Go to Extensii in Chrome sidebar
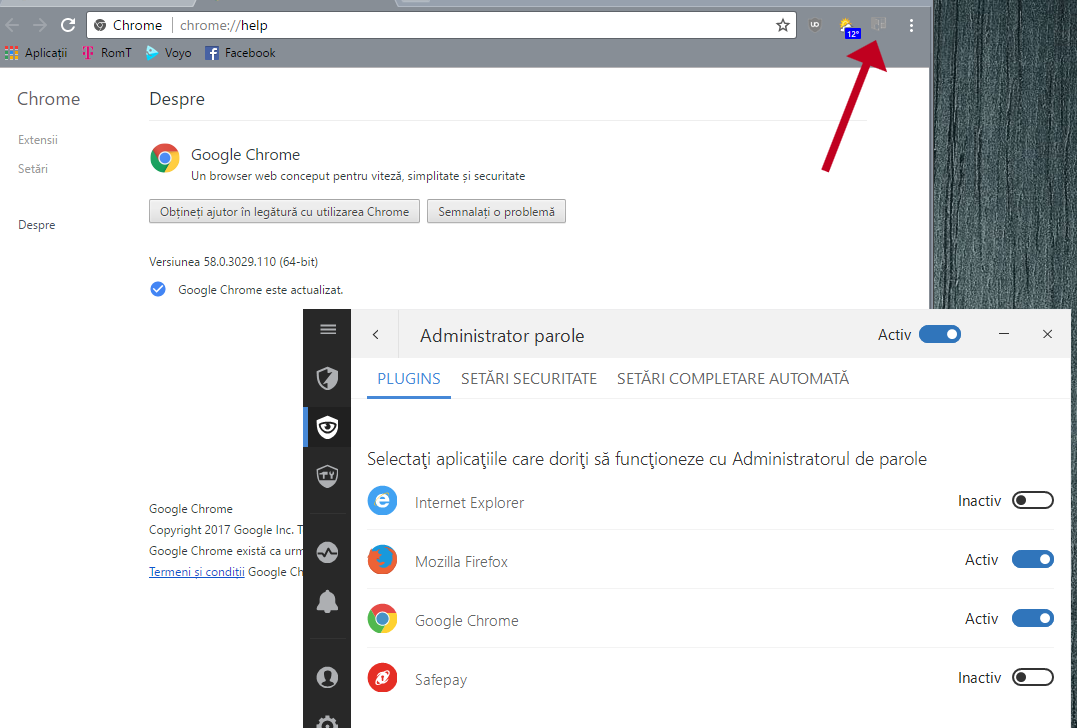 tap(38, 140)
